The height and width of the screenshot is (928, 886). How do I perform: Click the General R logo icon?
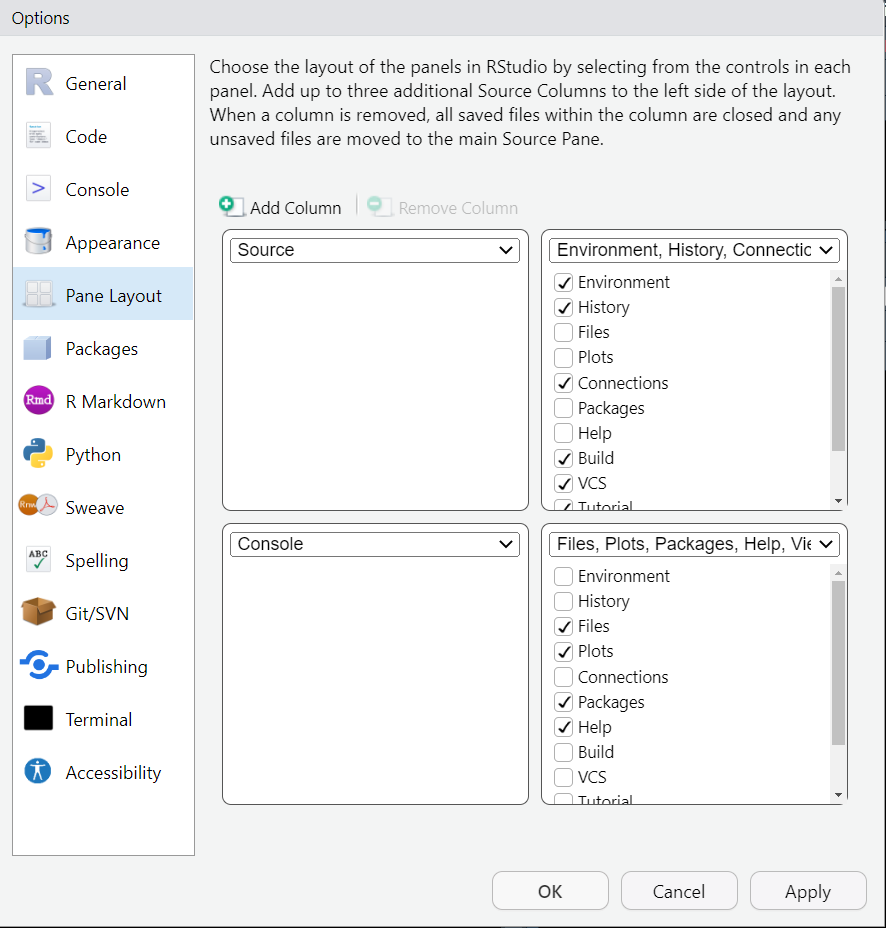pyautogui.click(x=38, y=83)
